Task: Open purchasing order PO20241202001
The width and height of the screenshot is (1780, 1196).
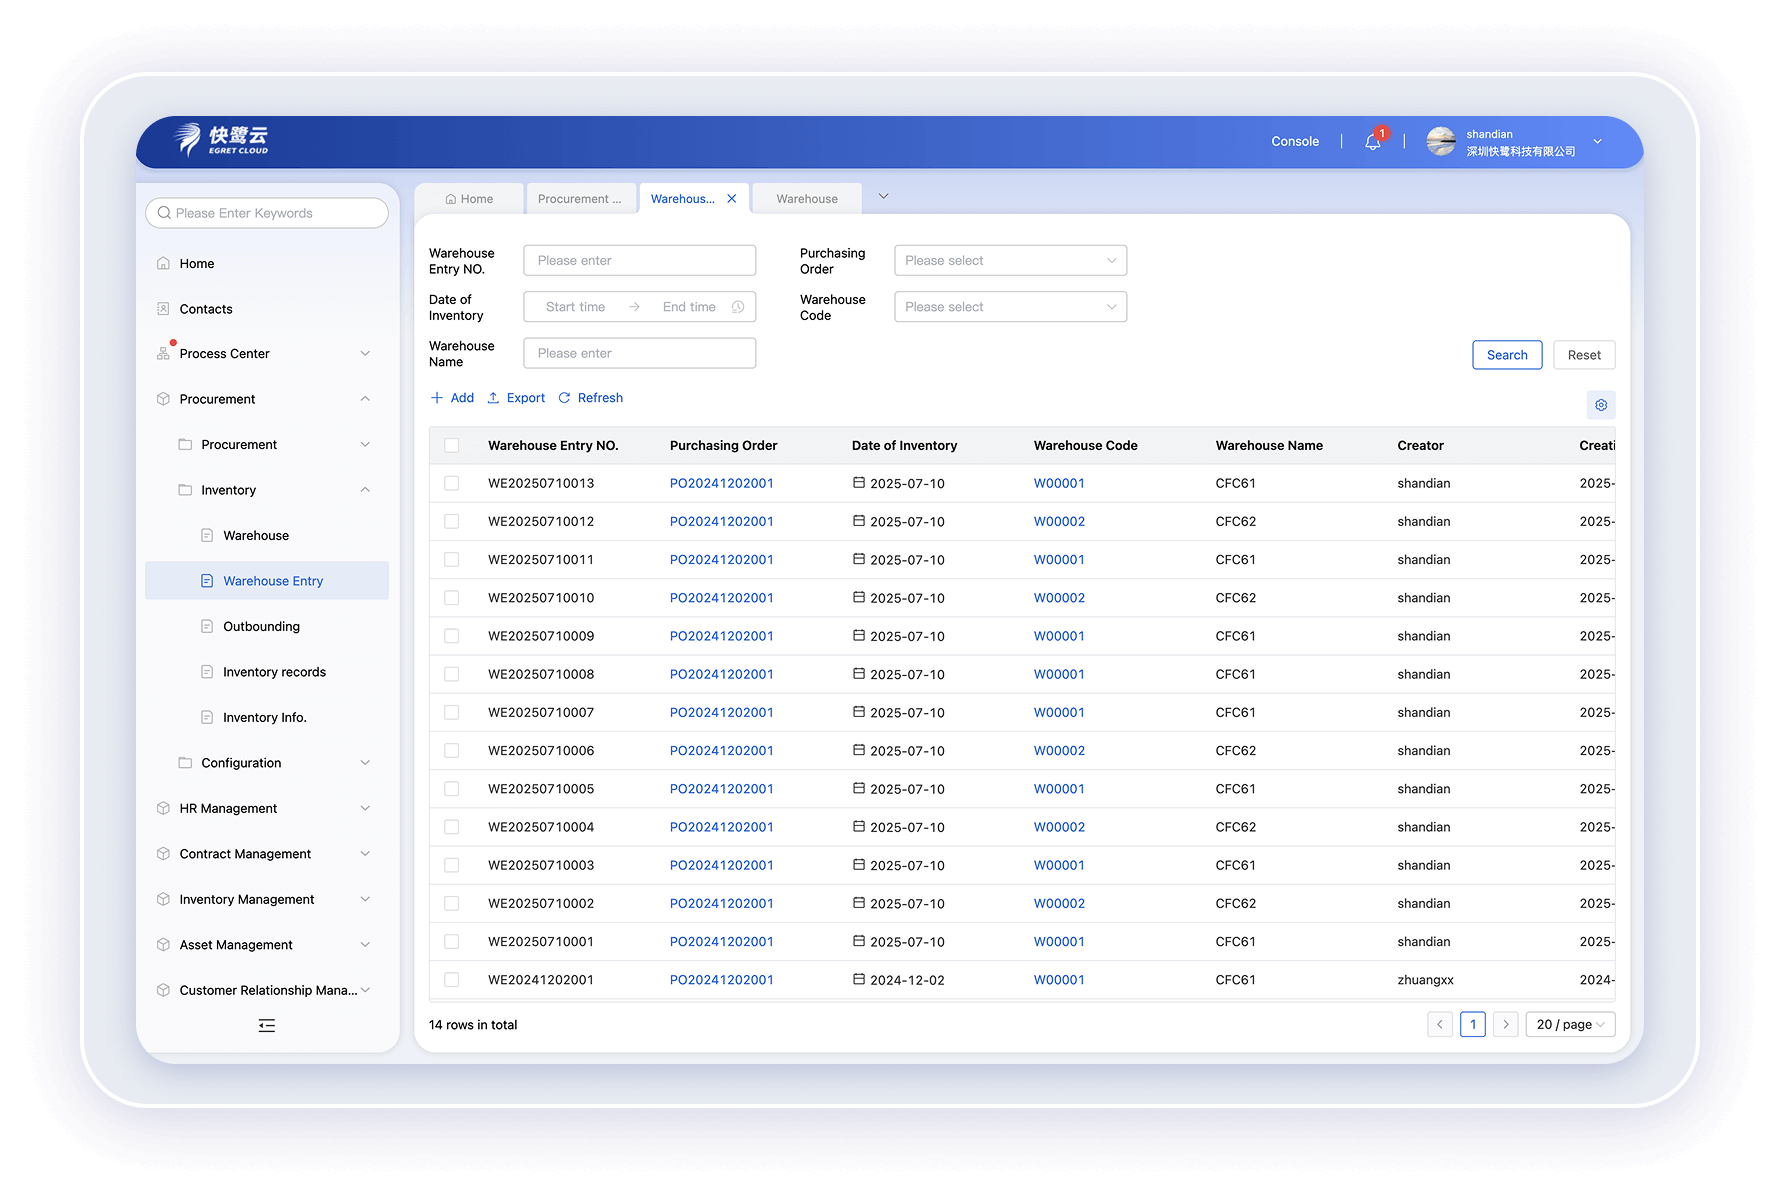Action: click(x=722, y=482)
